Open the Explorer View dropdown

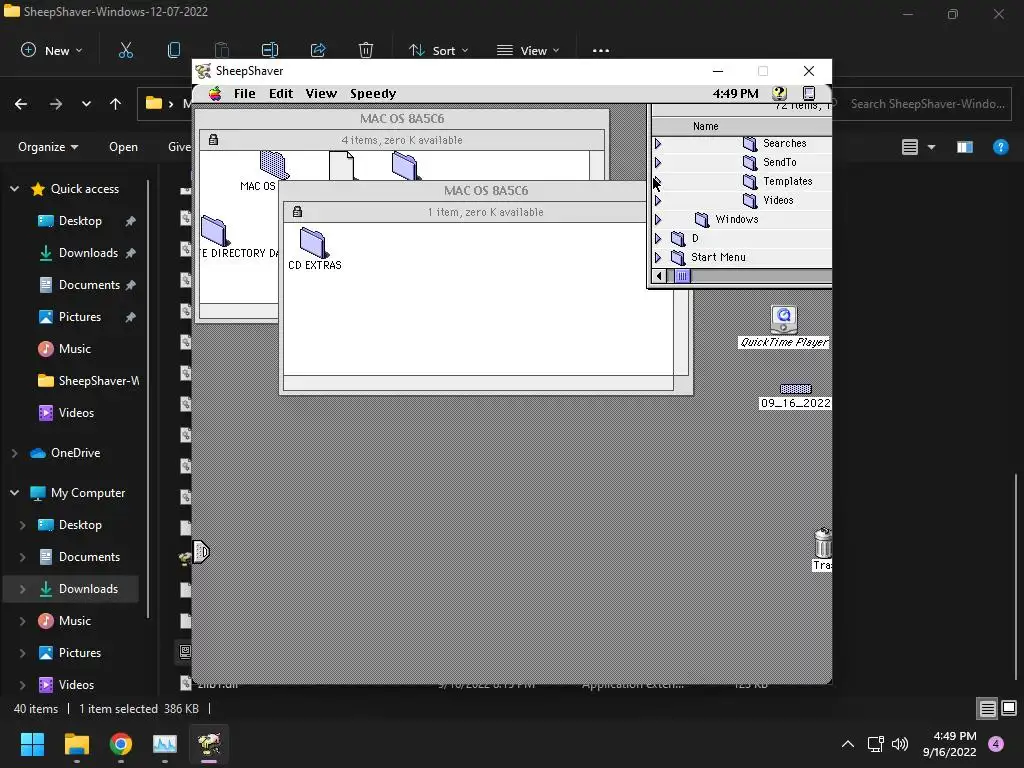click(x=528, y=50)
